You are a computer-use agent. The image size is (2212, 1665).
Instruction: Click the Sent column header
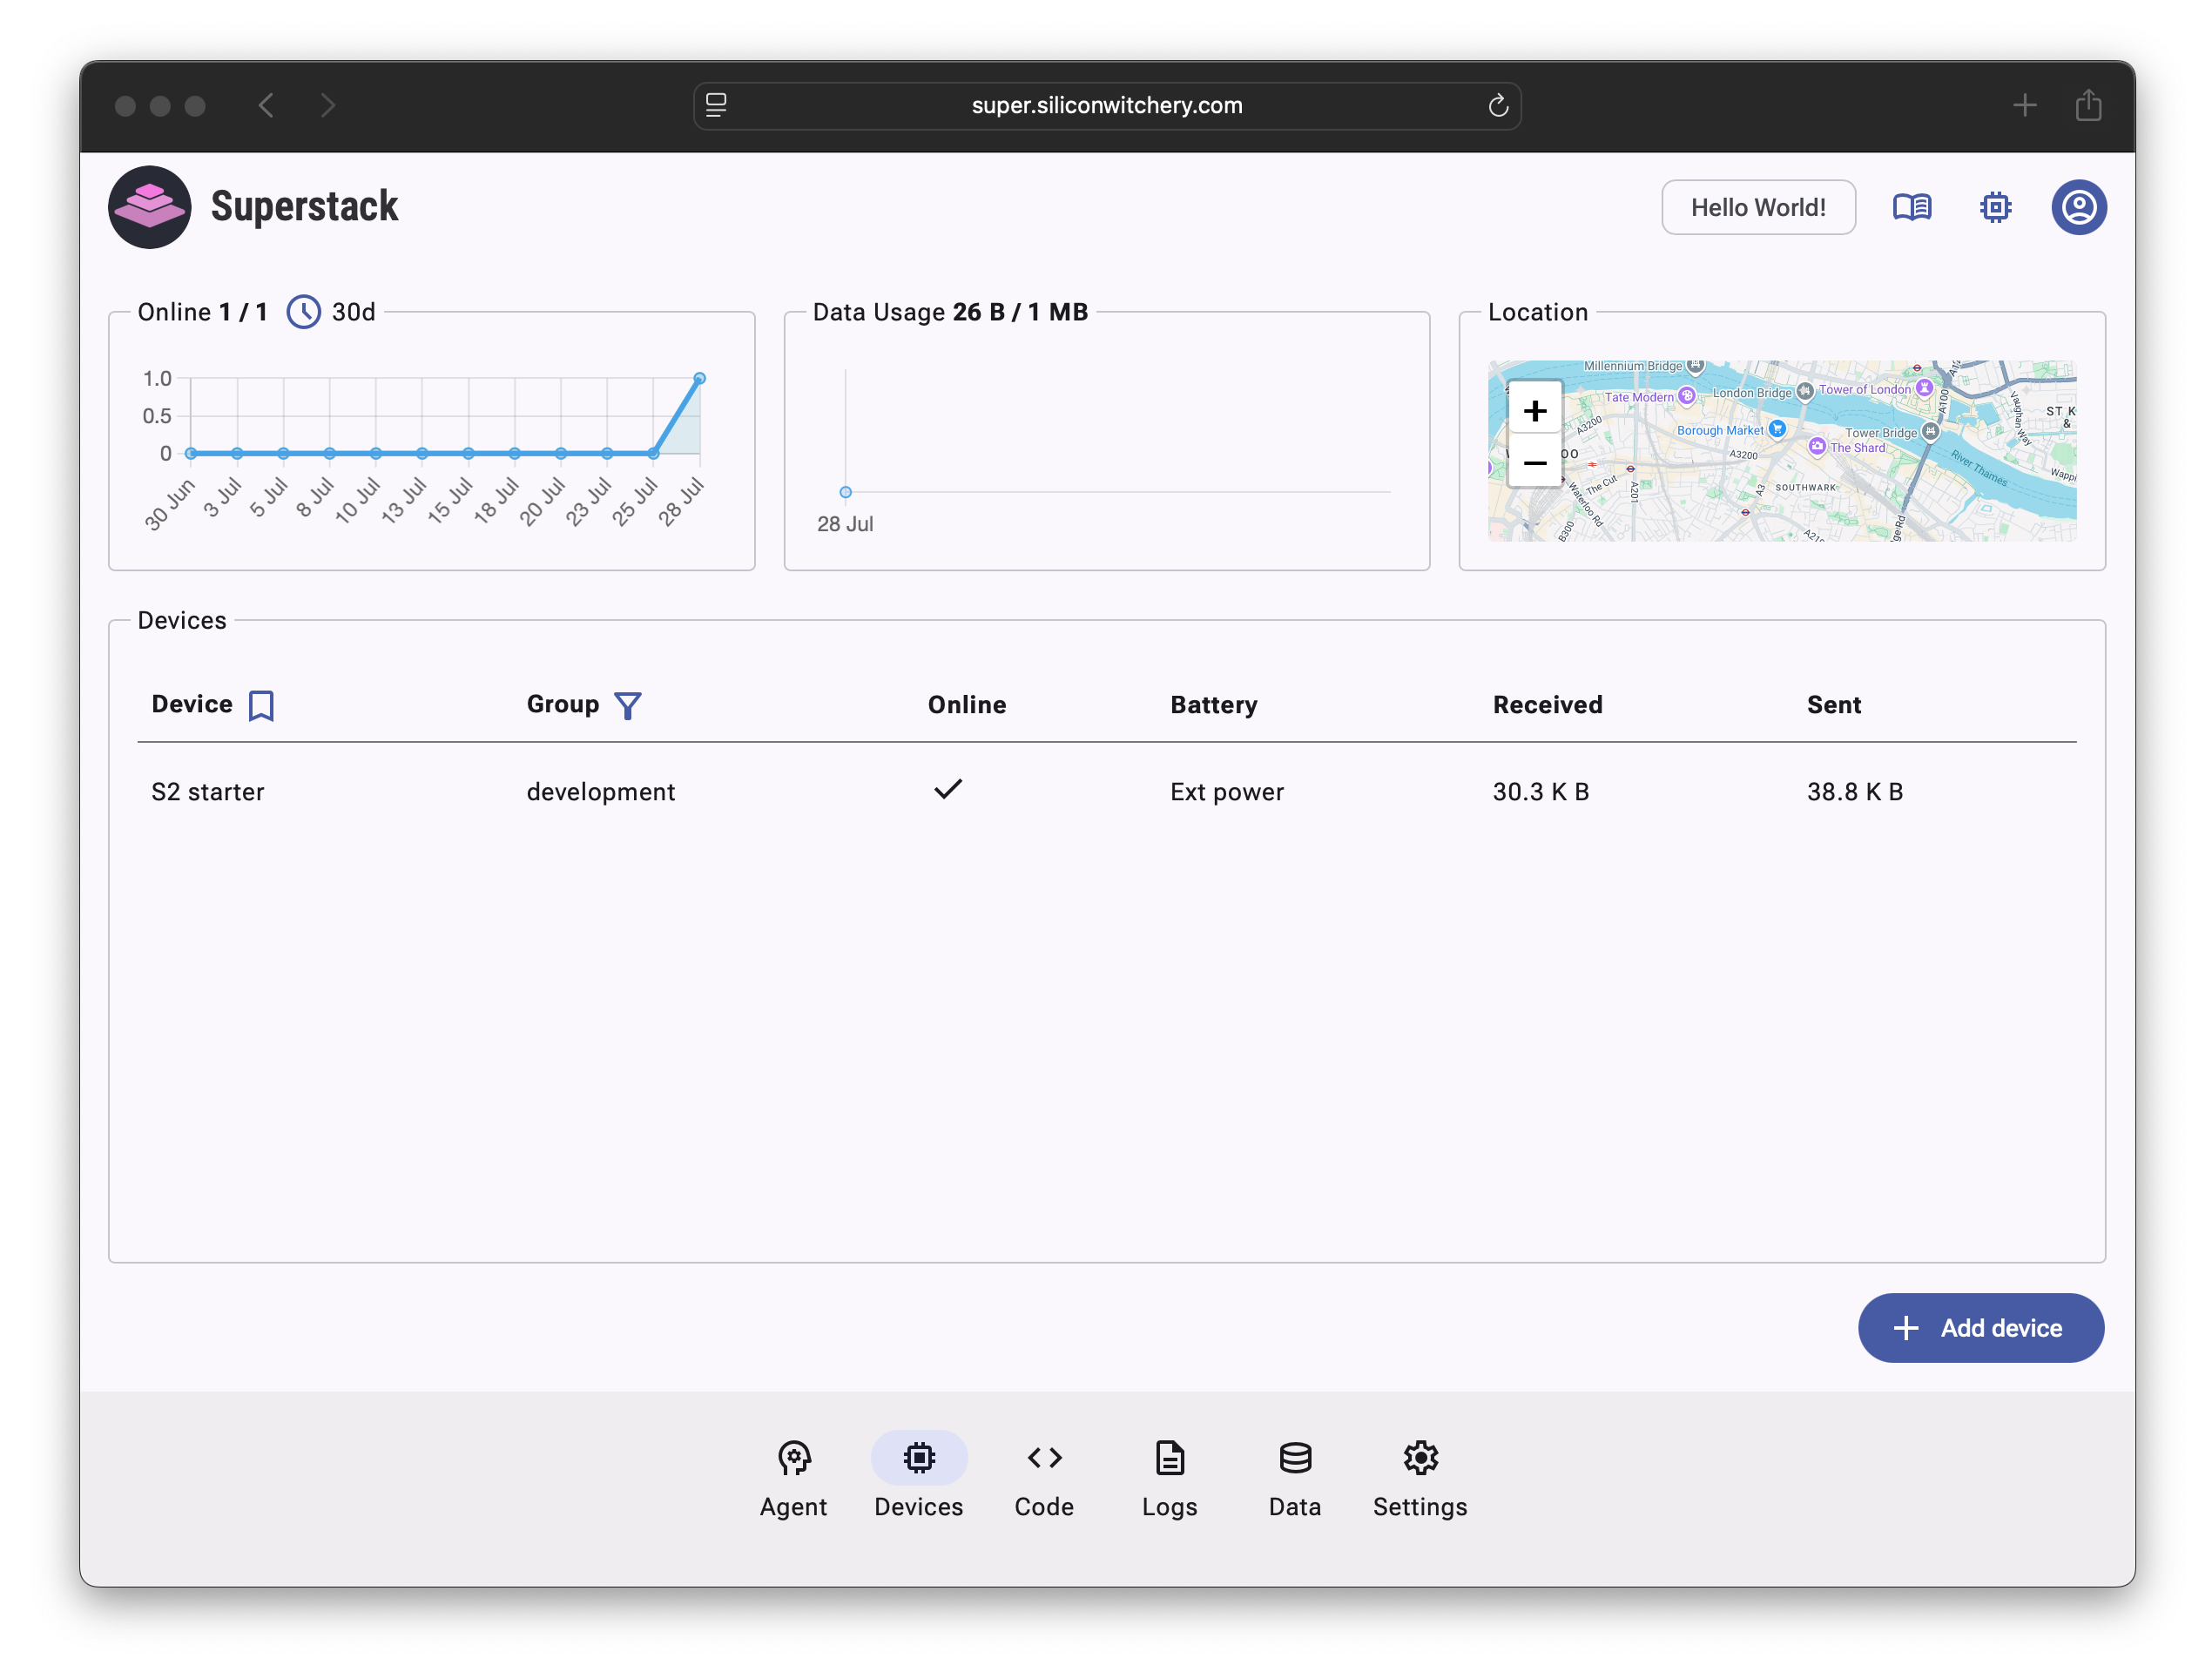pyautogui.click(x=1833, y=705)
